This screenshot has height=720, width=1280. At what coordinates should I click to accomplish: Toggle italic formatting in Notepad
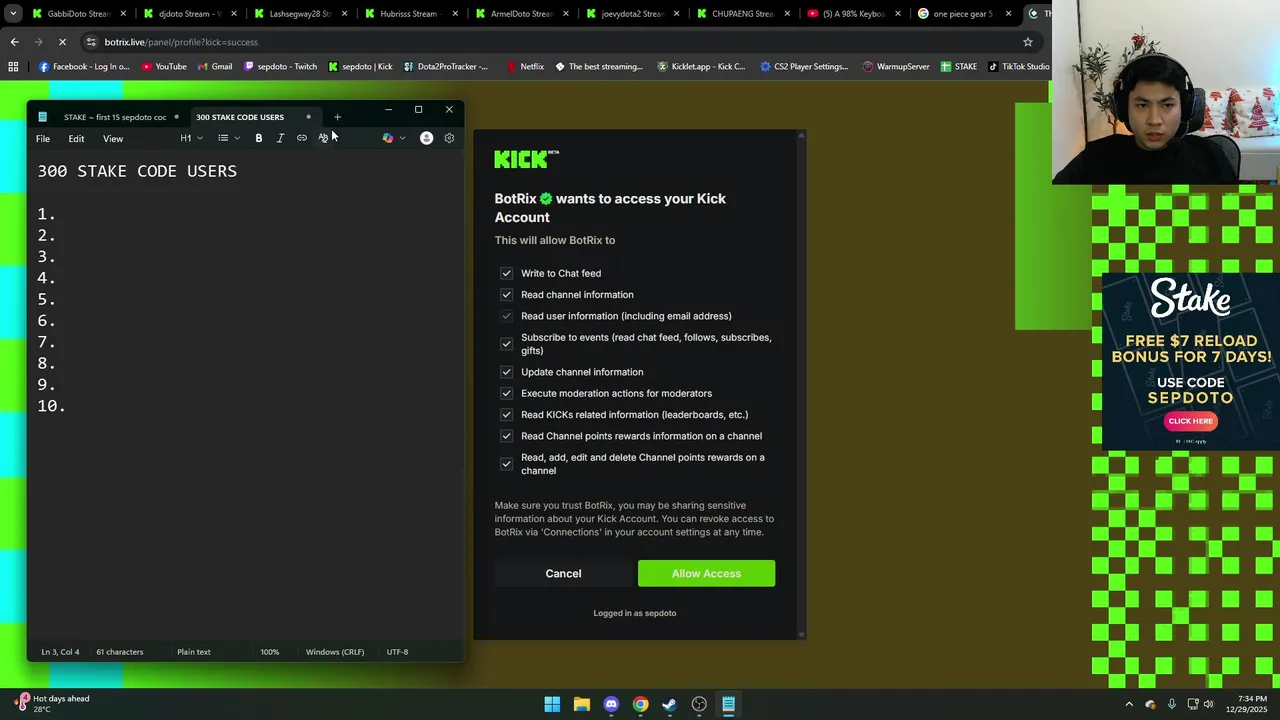point(280,138)
